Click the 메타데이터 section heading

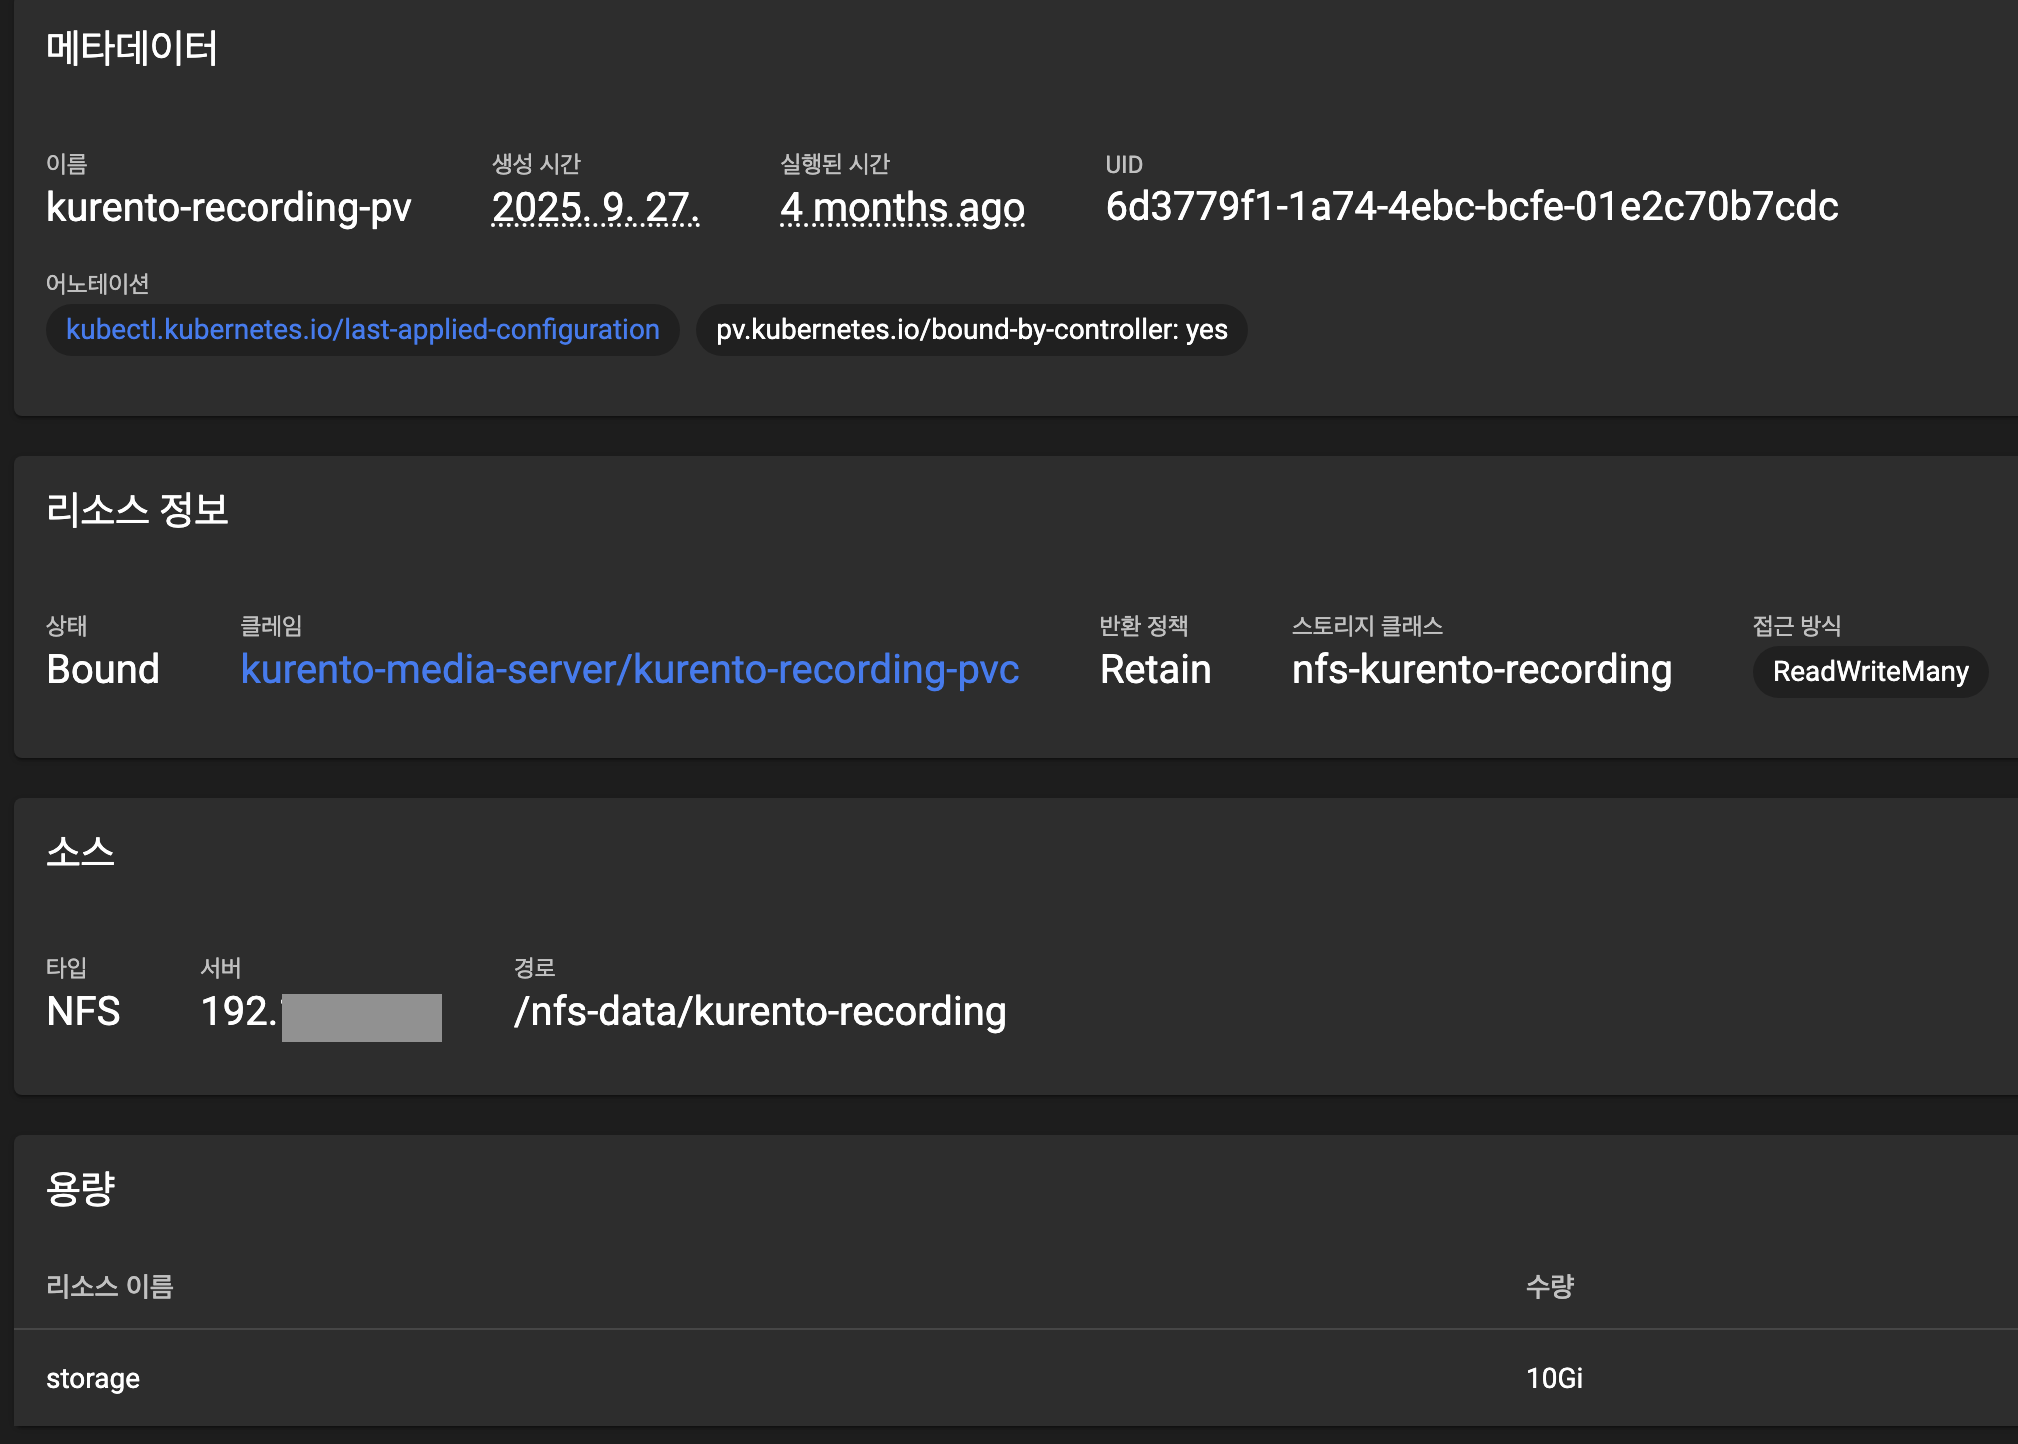pos(131,48)
